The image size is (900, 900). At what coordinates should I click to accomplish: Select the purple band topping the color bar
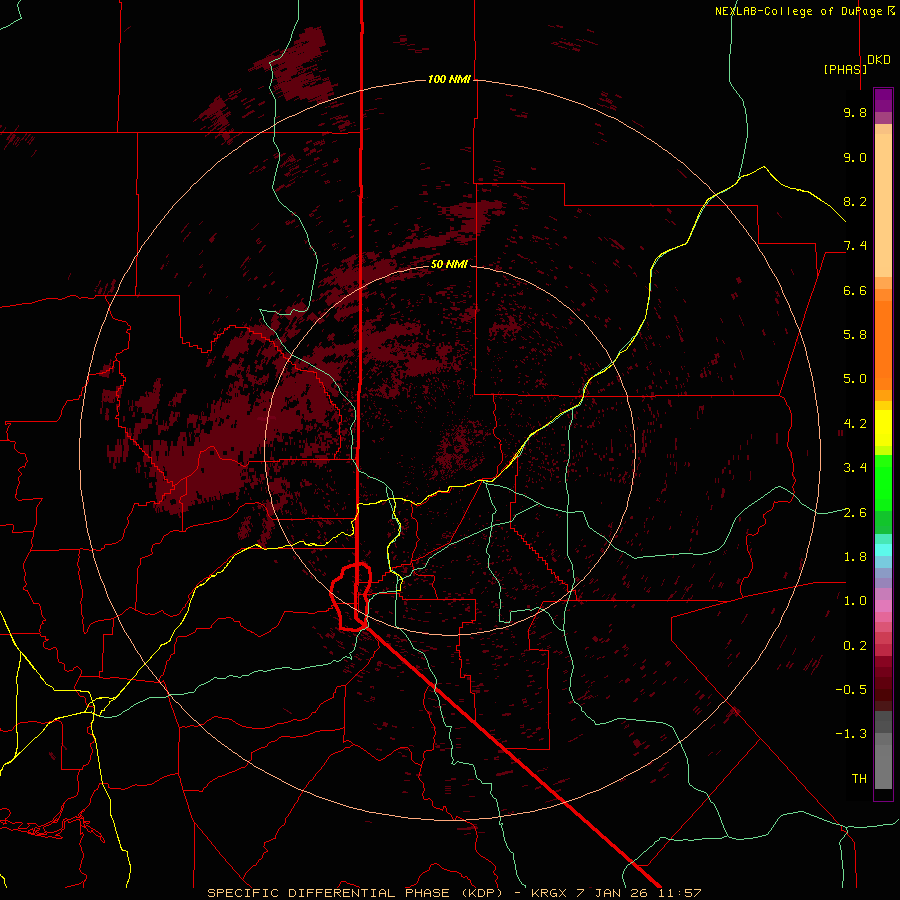883,101
